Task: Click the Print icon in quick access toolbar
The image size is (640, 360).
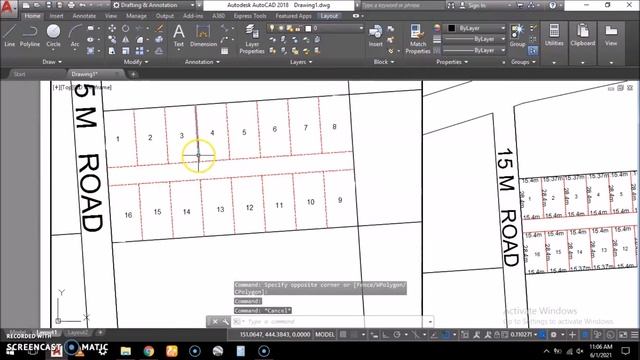Action: click(x=71, y=5)
